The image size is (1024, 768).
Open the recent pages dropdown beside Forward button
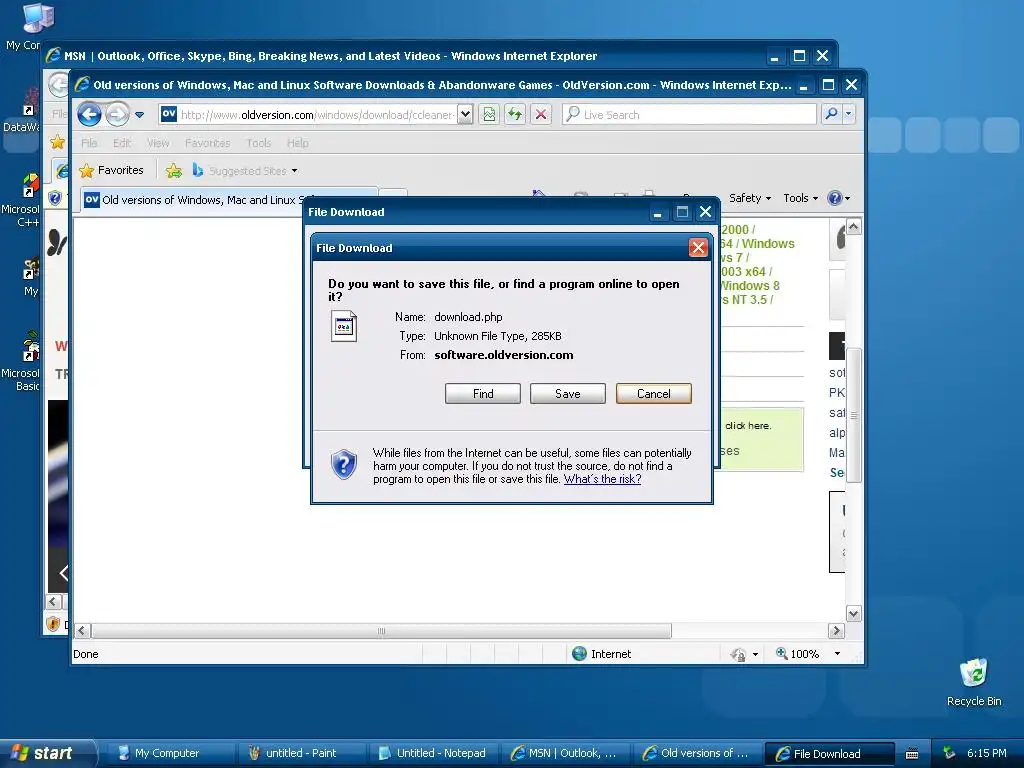click(139, 115)
